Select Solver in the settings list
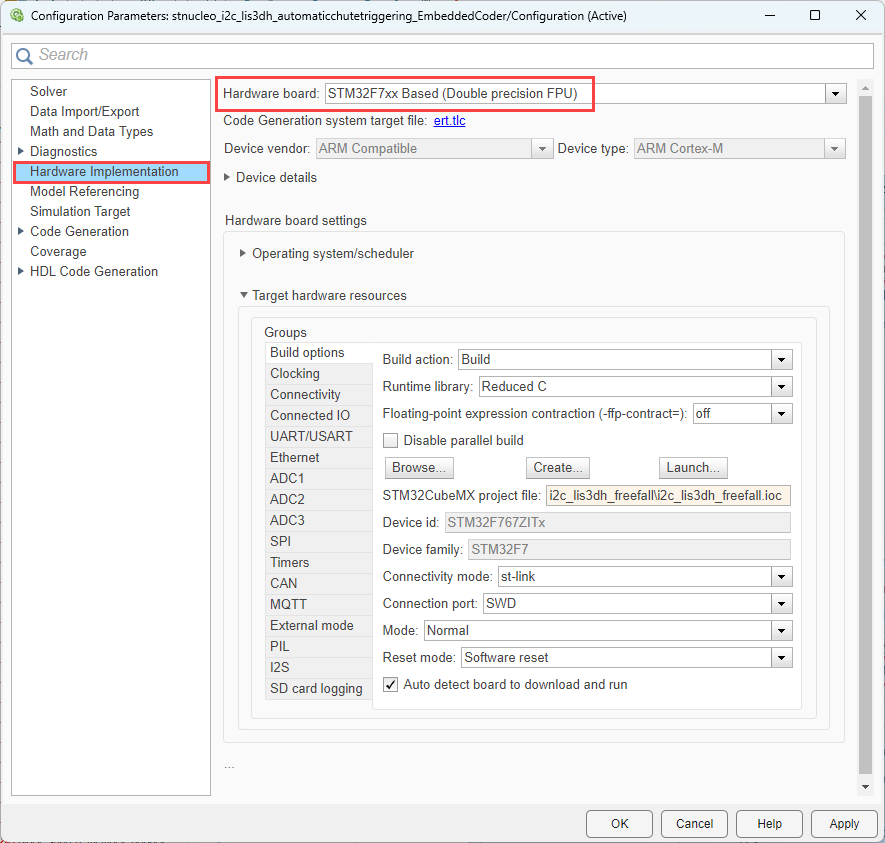Image resolution: width=885 pixels, height=843 pixels. point(48,91)
